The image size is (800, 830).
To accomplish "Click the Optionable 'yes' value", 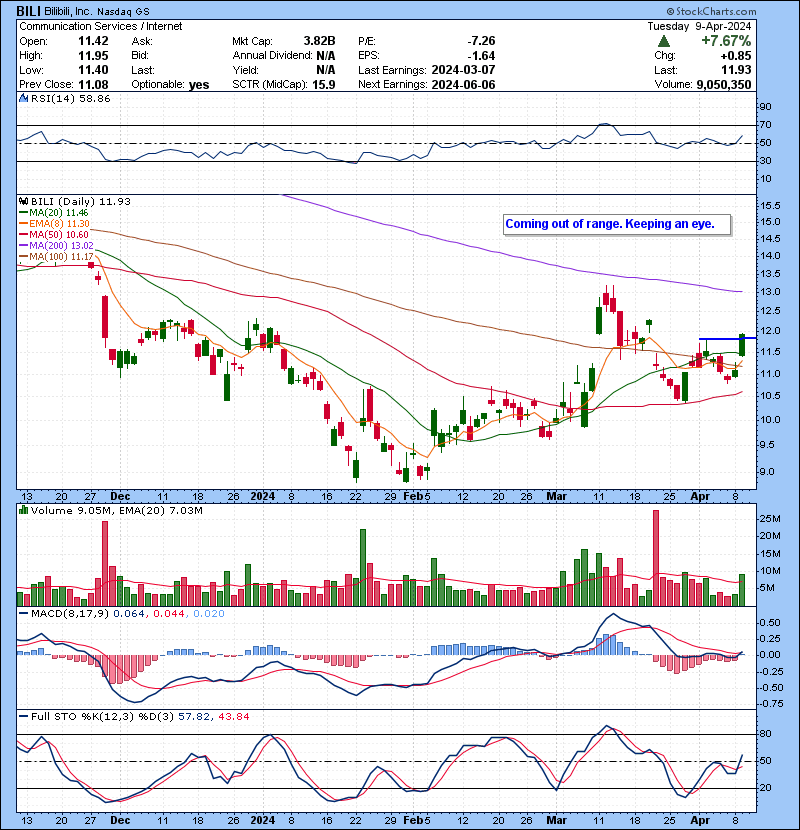I will (199, 85).
